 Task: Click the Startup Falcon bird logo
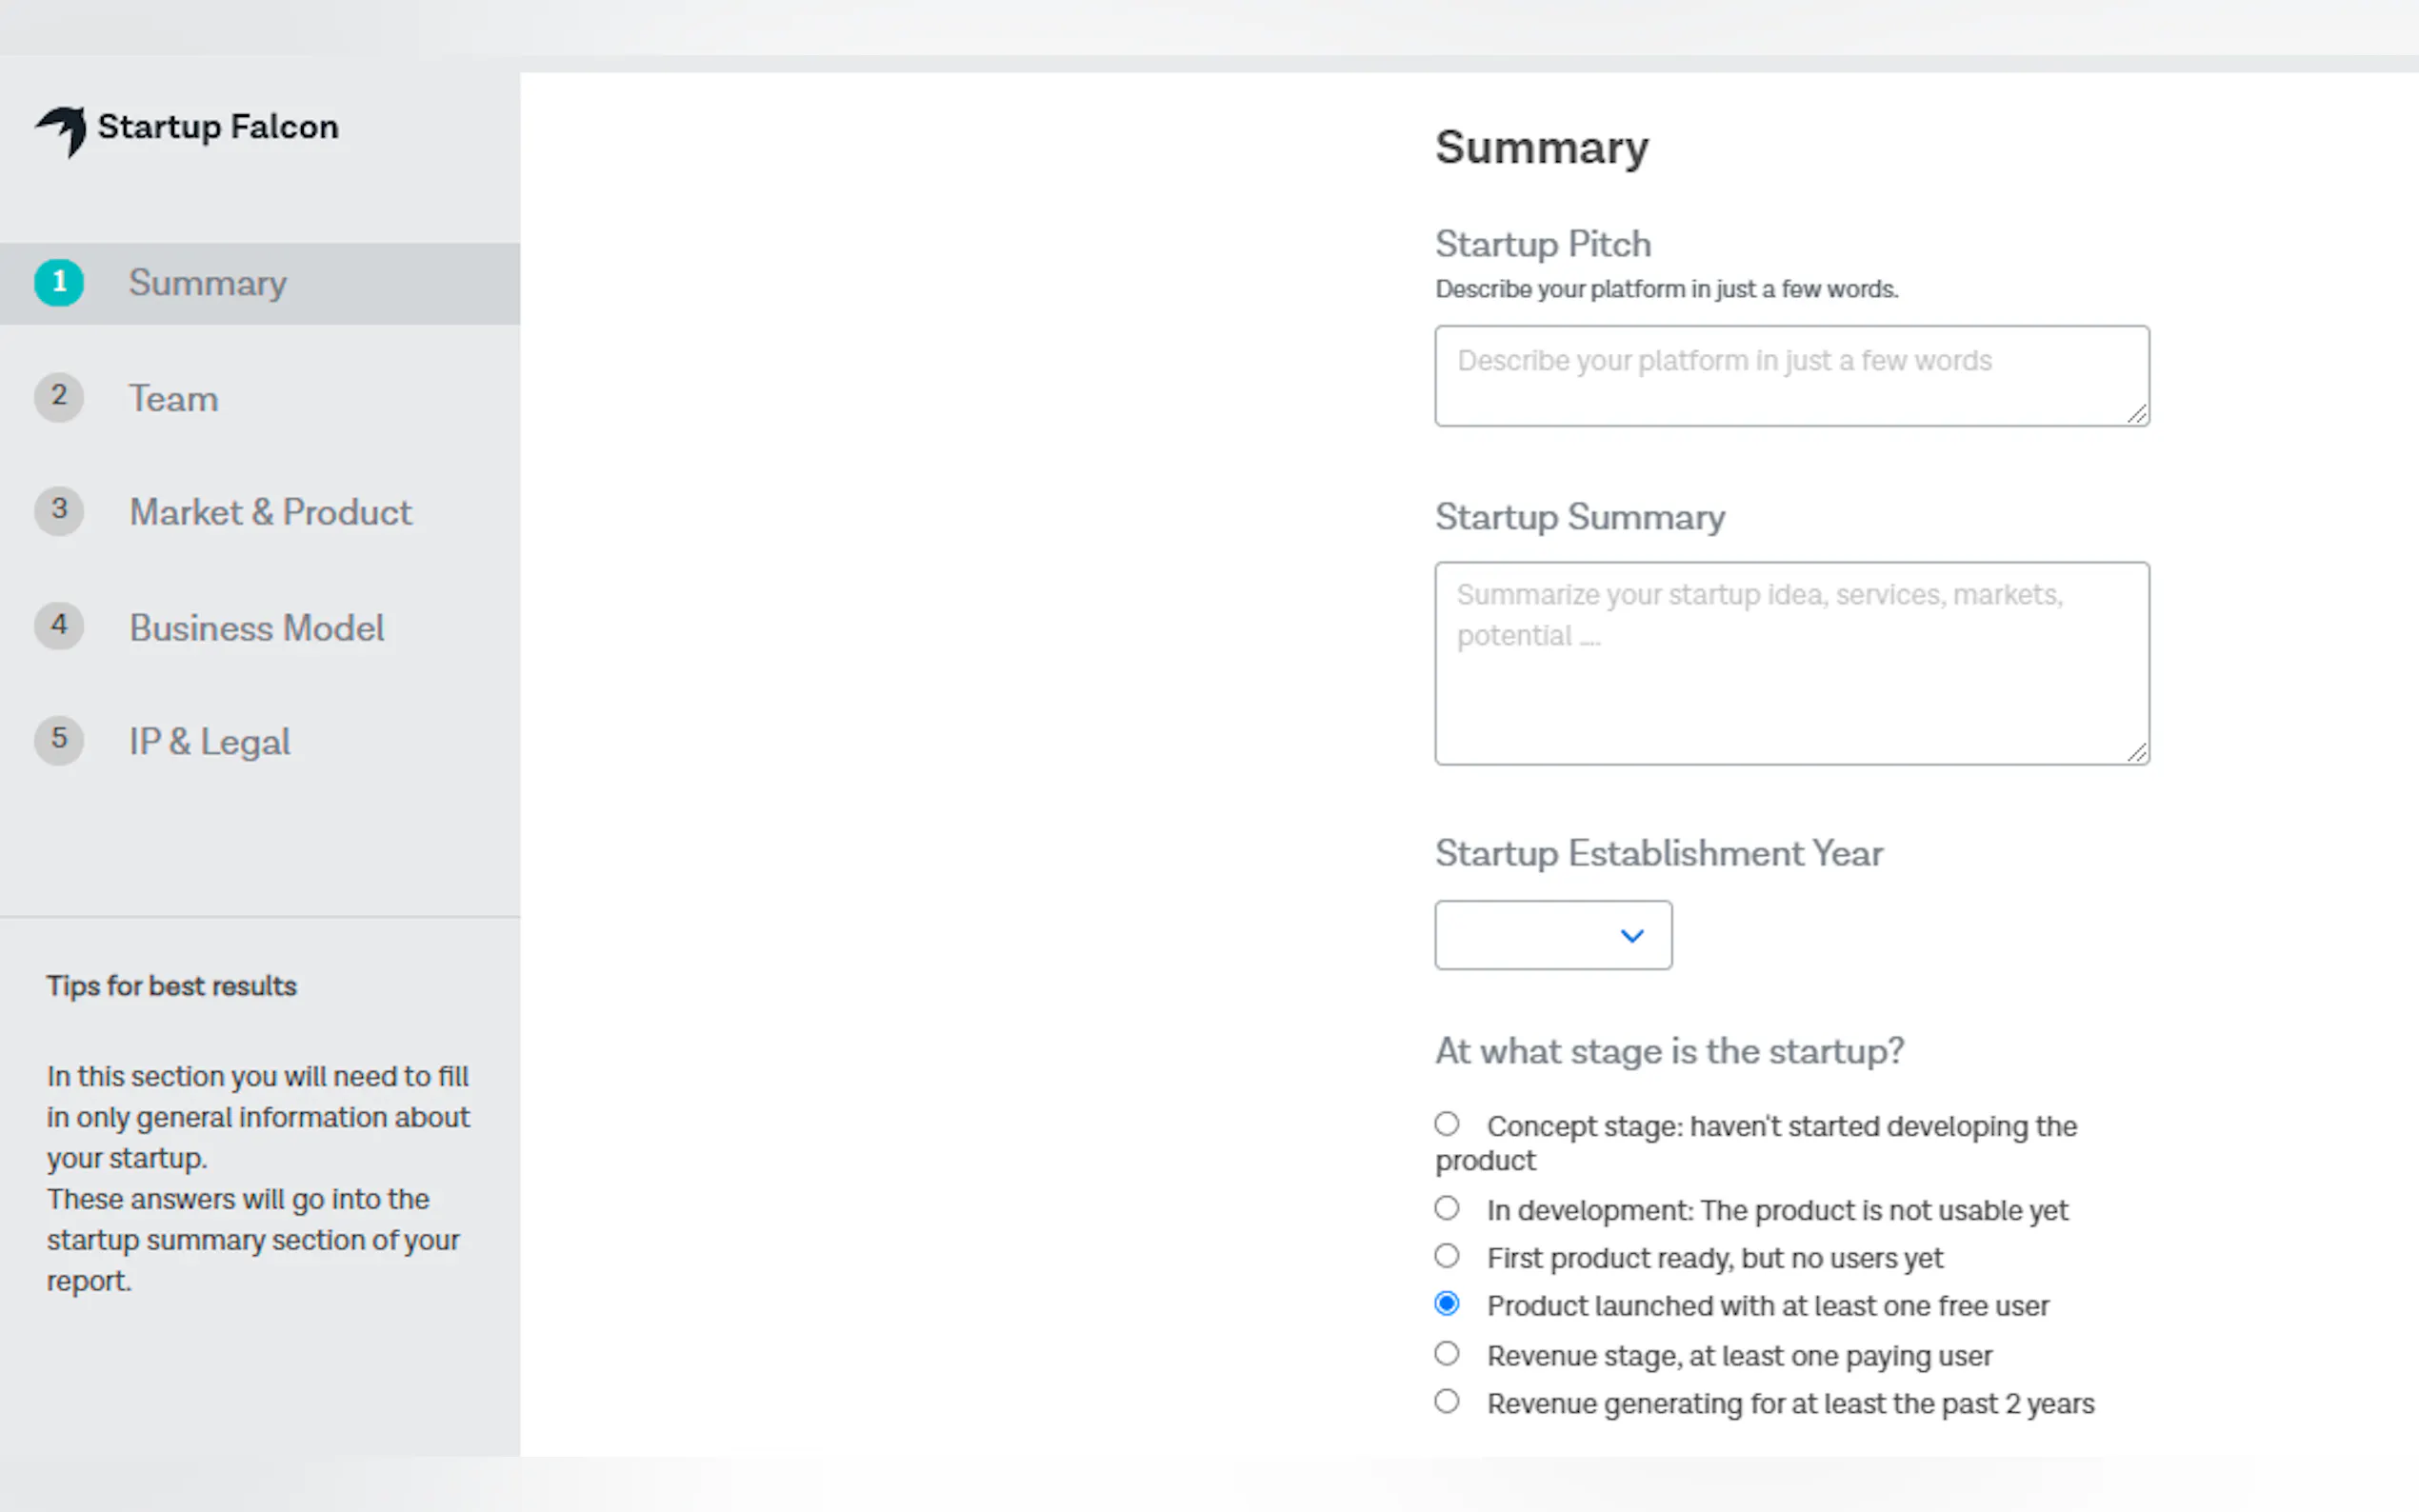click(62, 130)
